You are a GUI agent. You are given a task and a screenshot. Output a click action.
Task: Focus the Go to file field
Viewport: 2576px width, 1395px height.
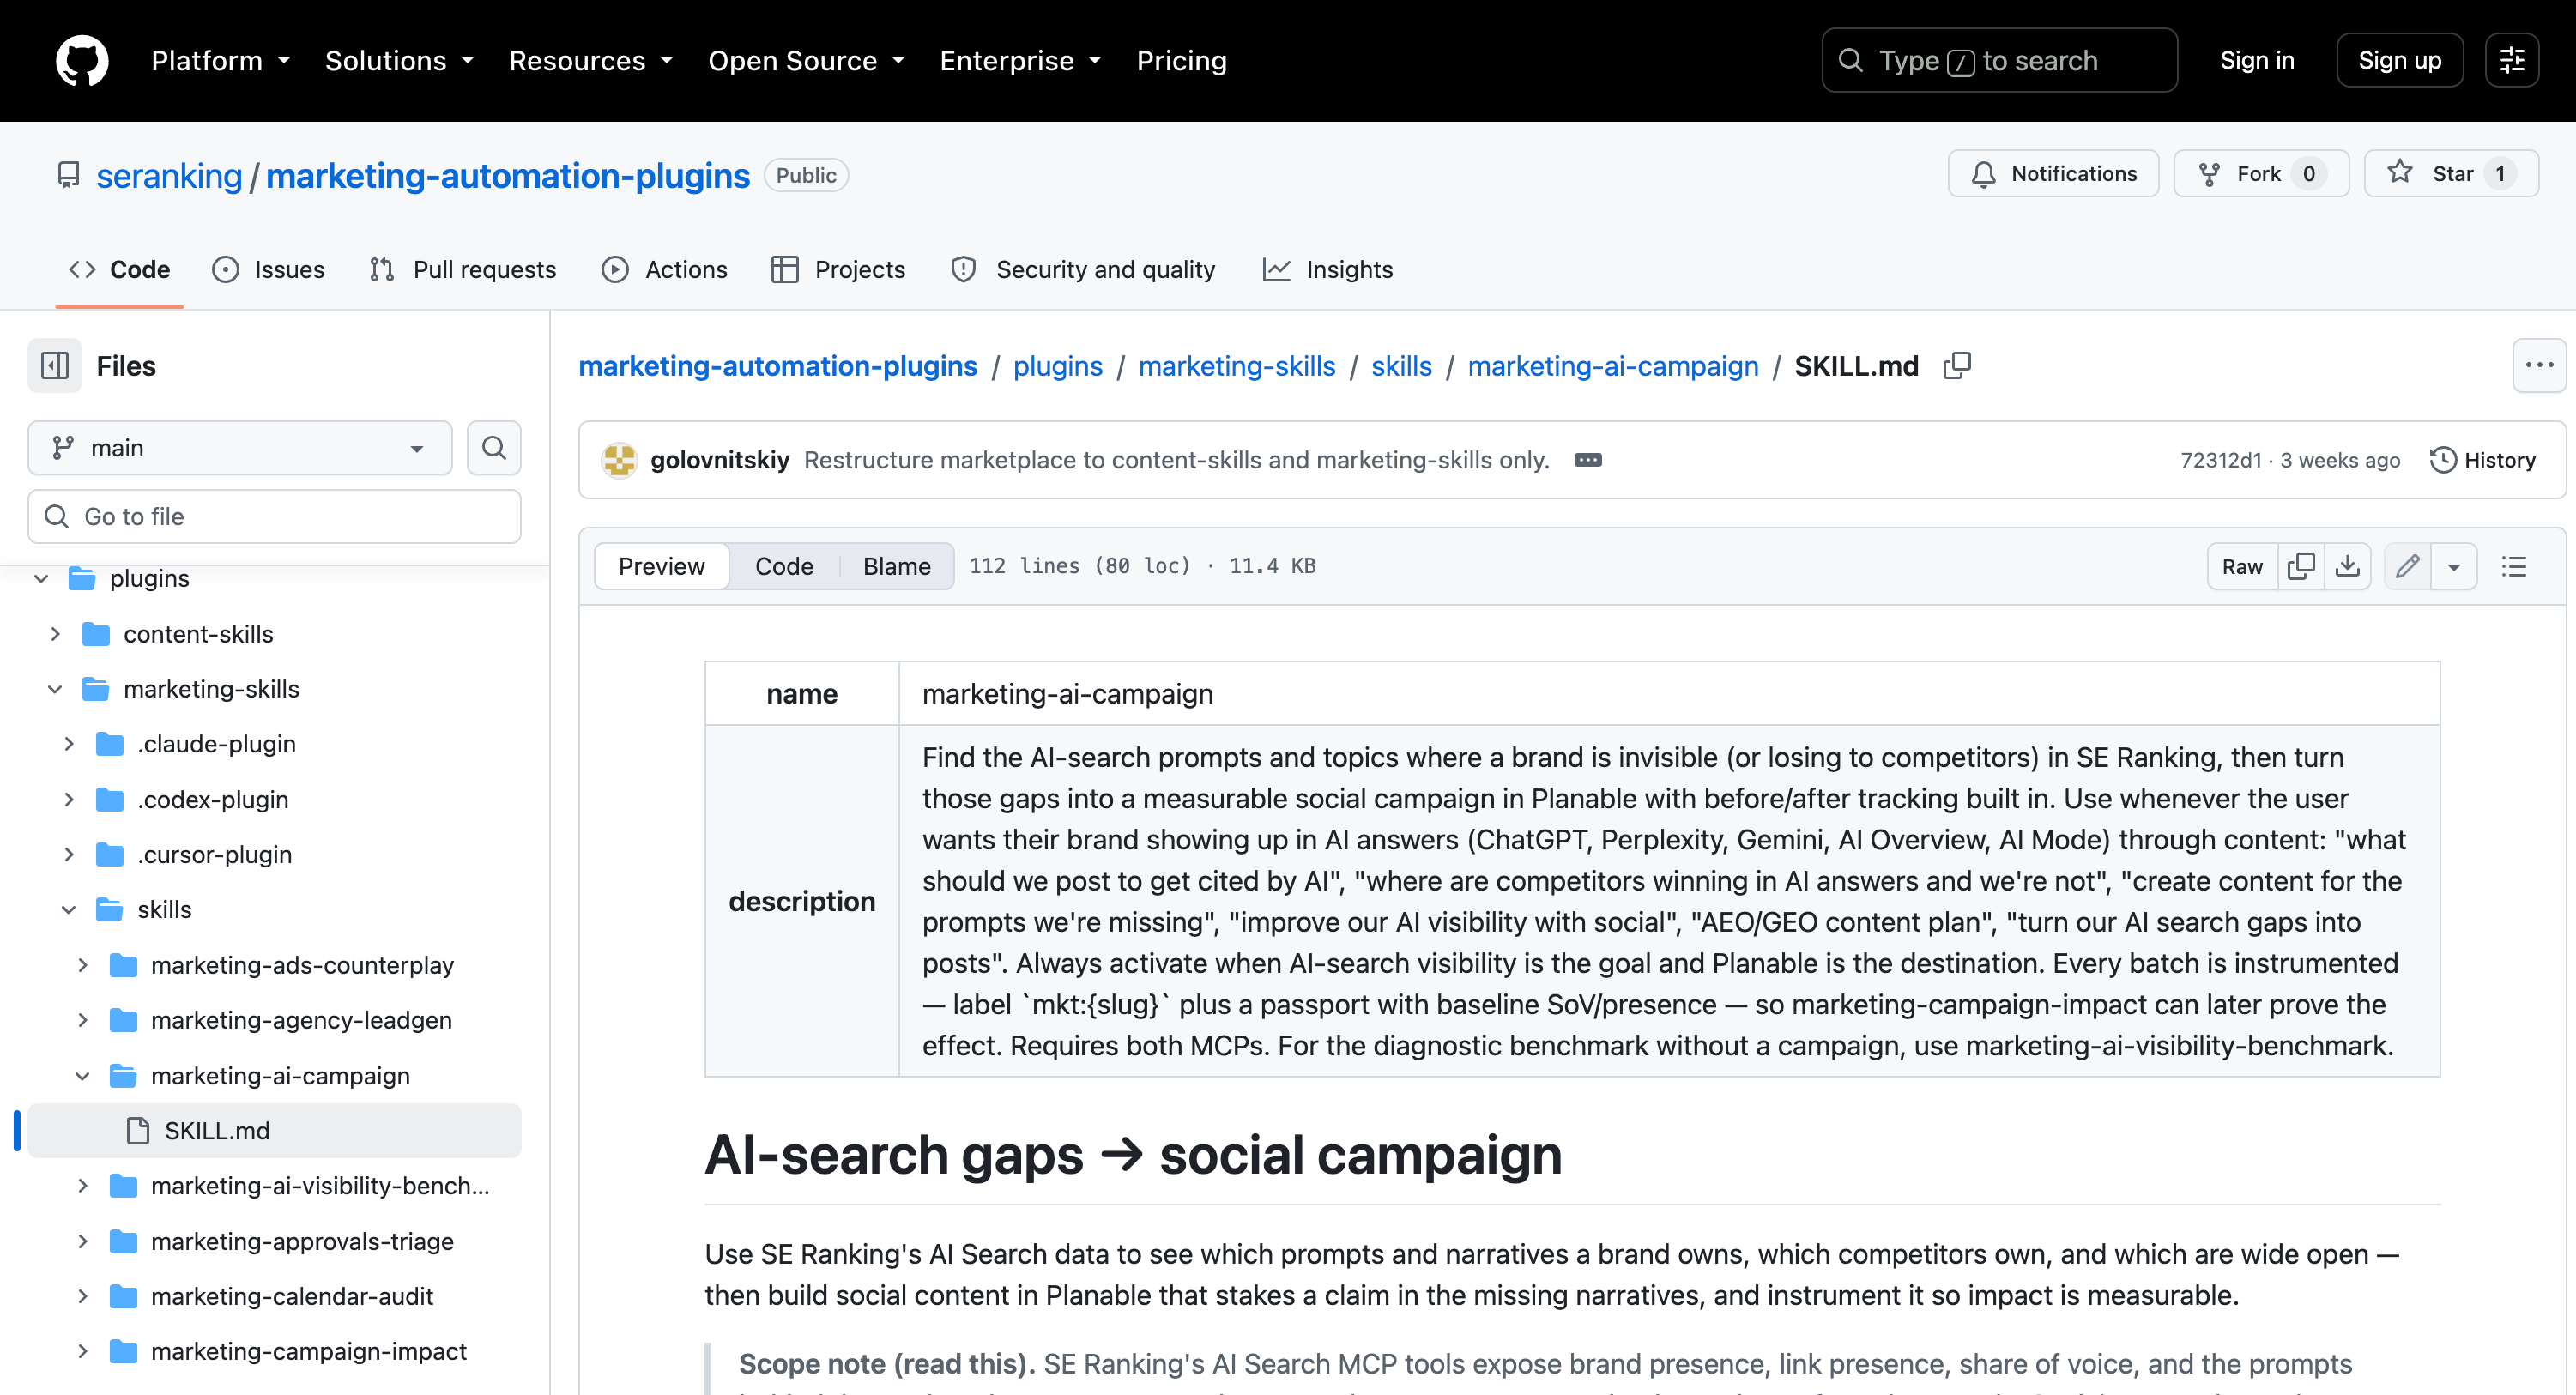[x=274, y=517]
